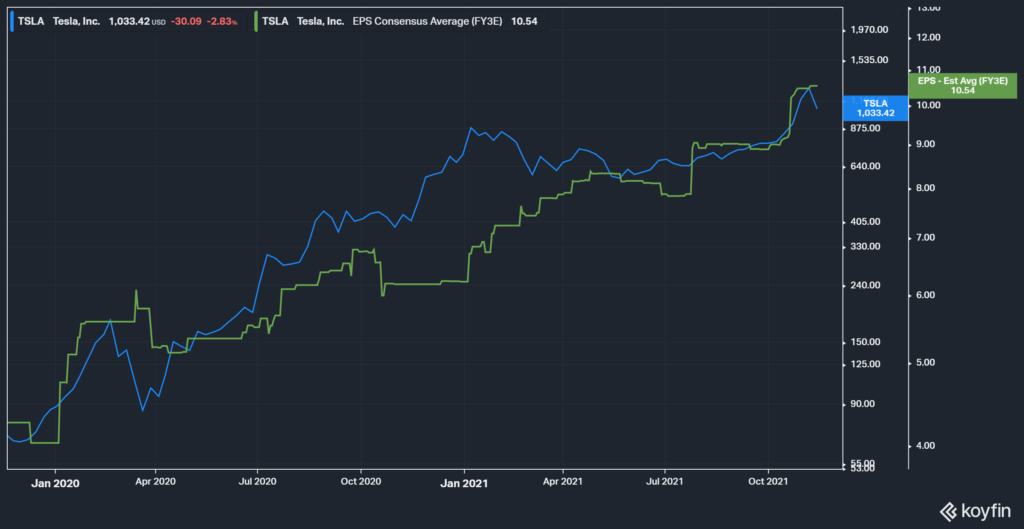Click the Apr 2021 date label

pos(563,482)
